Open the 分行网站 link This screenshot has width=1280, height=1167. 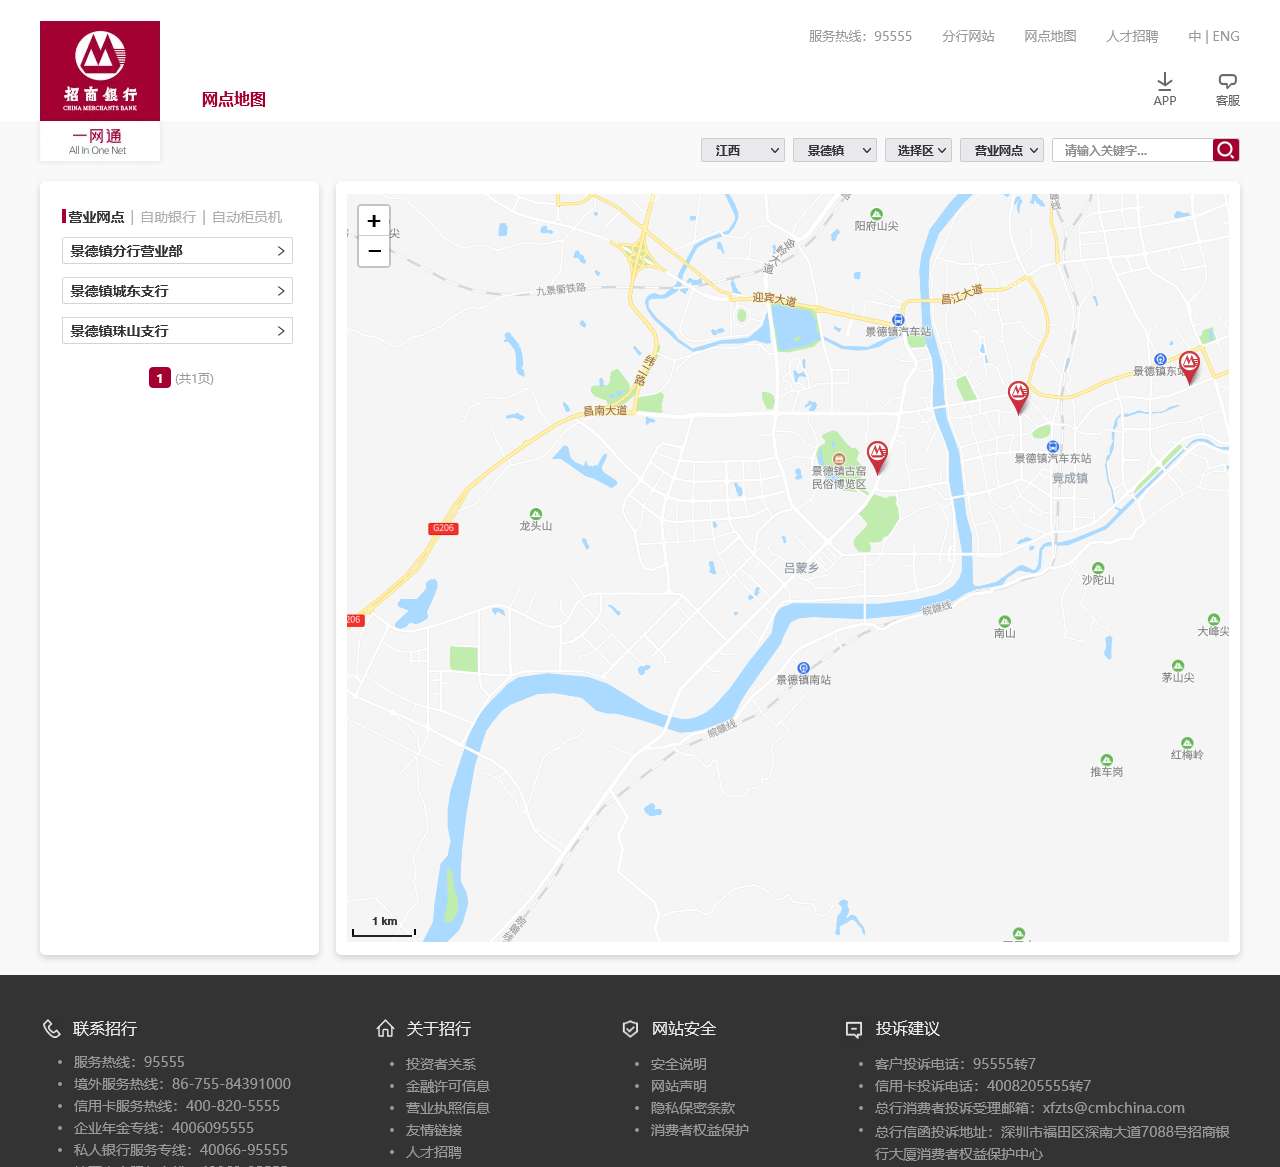(x=967, y=36)
